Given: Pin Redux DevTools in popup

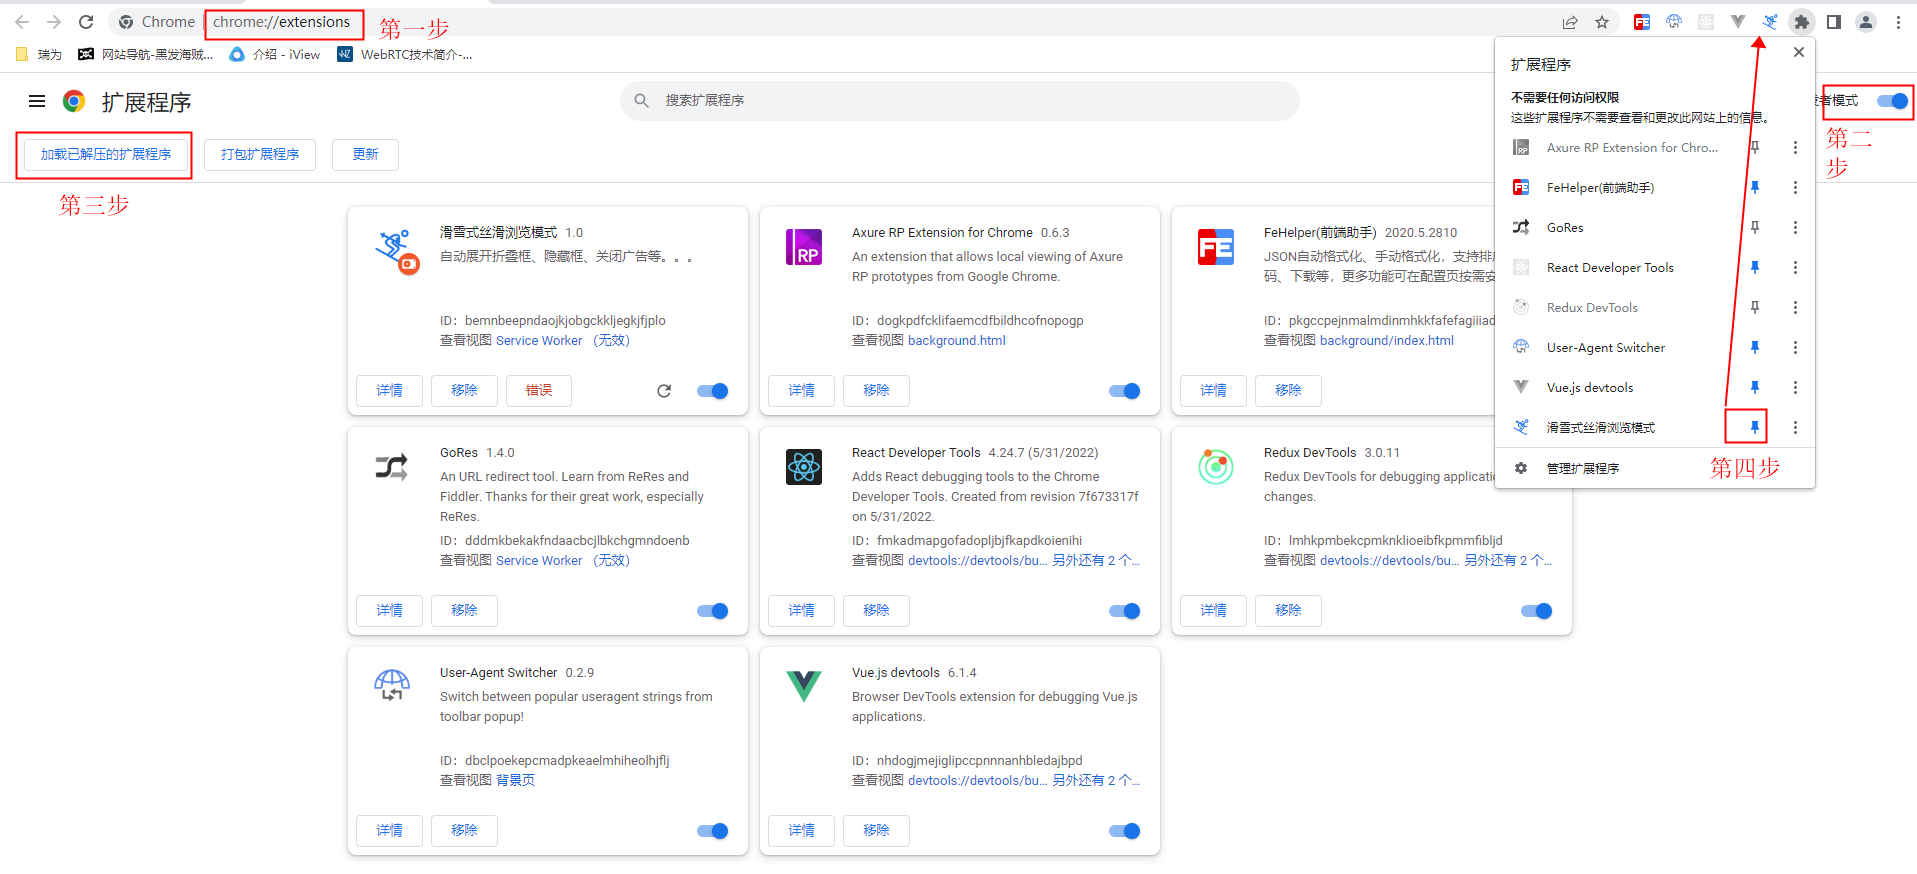Looking at the screenshot, I should click(x=1755, y=307).
